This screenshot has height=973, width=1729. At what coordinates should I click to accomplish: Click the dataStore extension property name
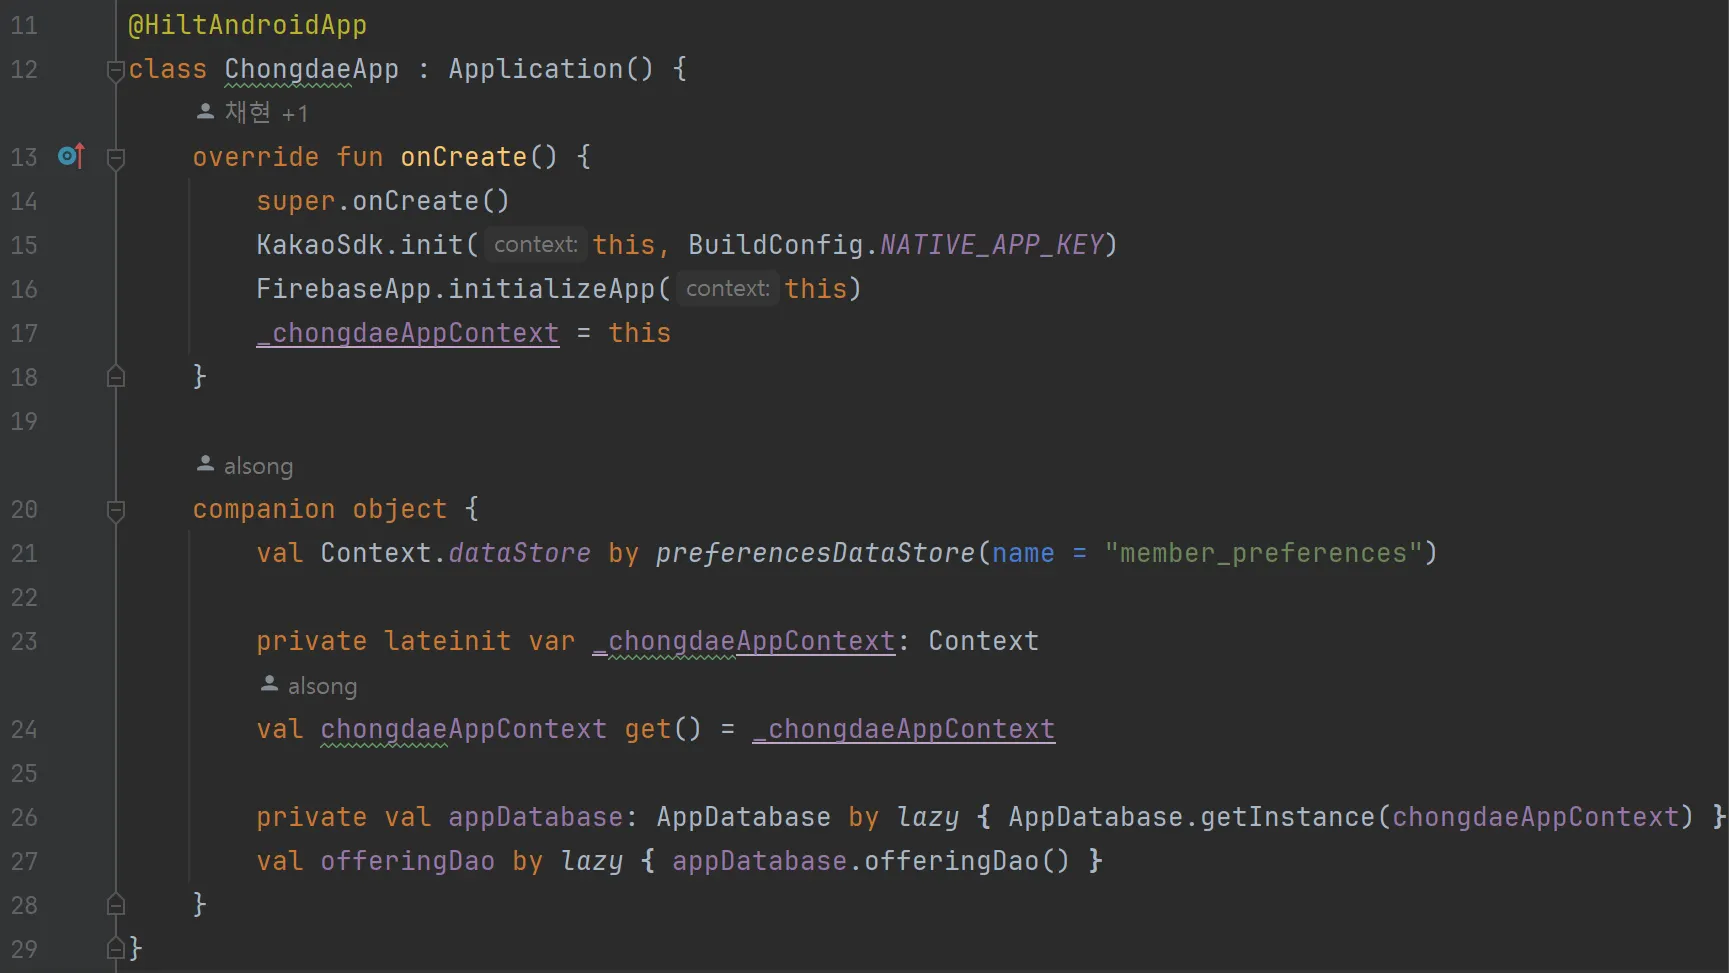point(520,553)
